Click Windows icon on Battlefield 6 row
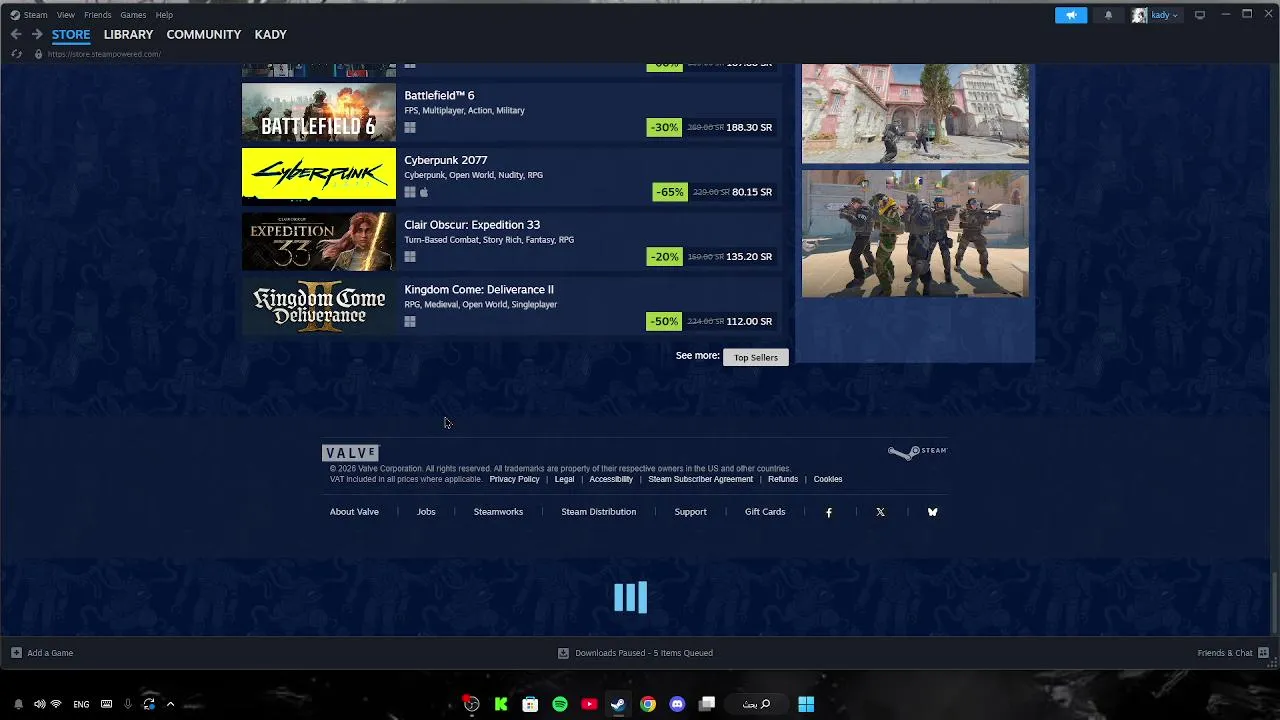Image resolution: width=1280 pixels, height=720 pixels. pyautogui.click(x=410, y=128)
